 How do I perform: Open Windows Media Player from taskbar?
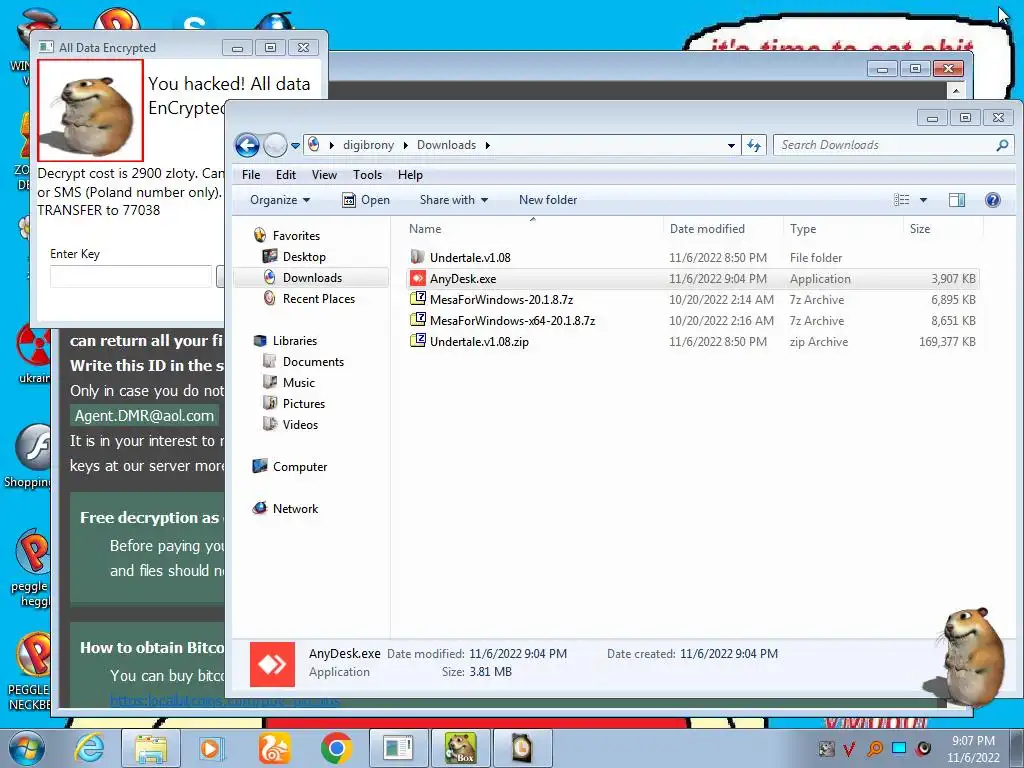point(211,748)
